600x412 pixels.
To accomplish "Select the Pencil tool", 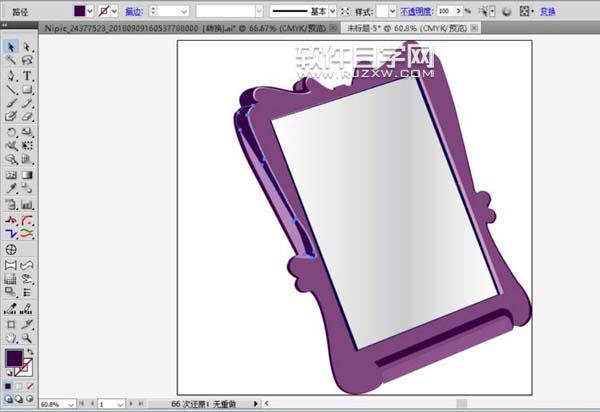I will click(x=27, y=103).
